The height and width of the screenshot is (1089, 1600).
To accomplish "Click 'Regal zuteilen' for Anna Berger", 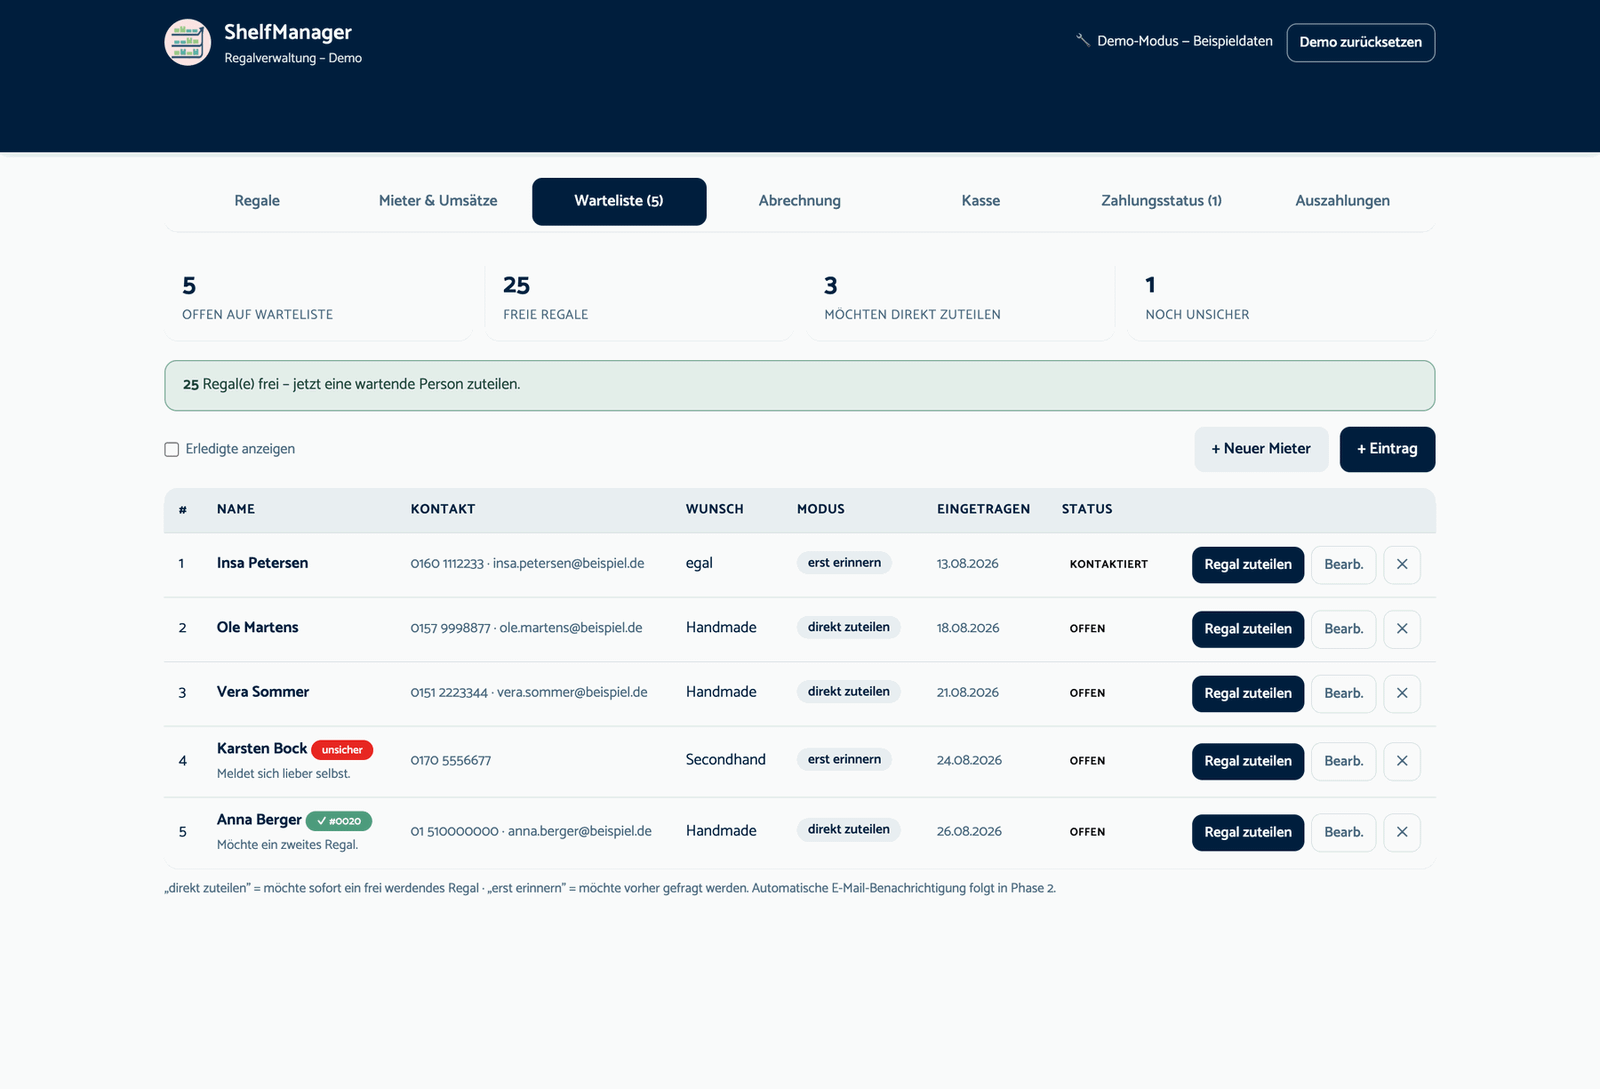I will point(1248,832).
